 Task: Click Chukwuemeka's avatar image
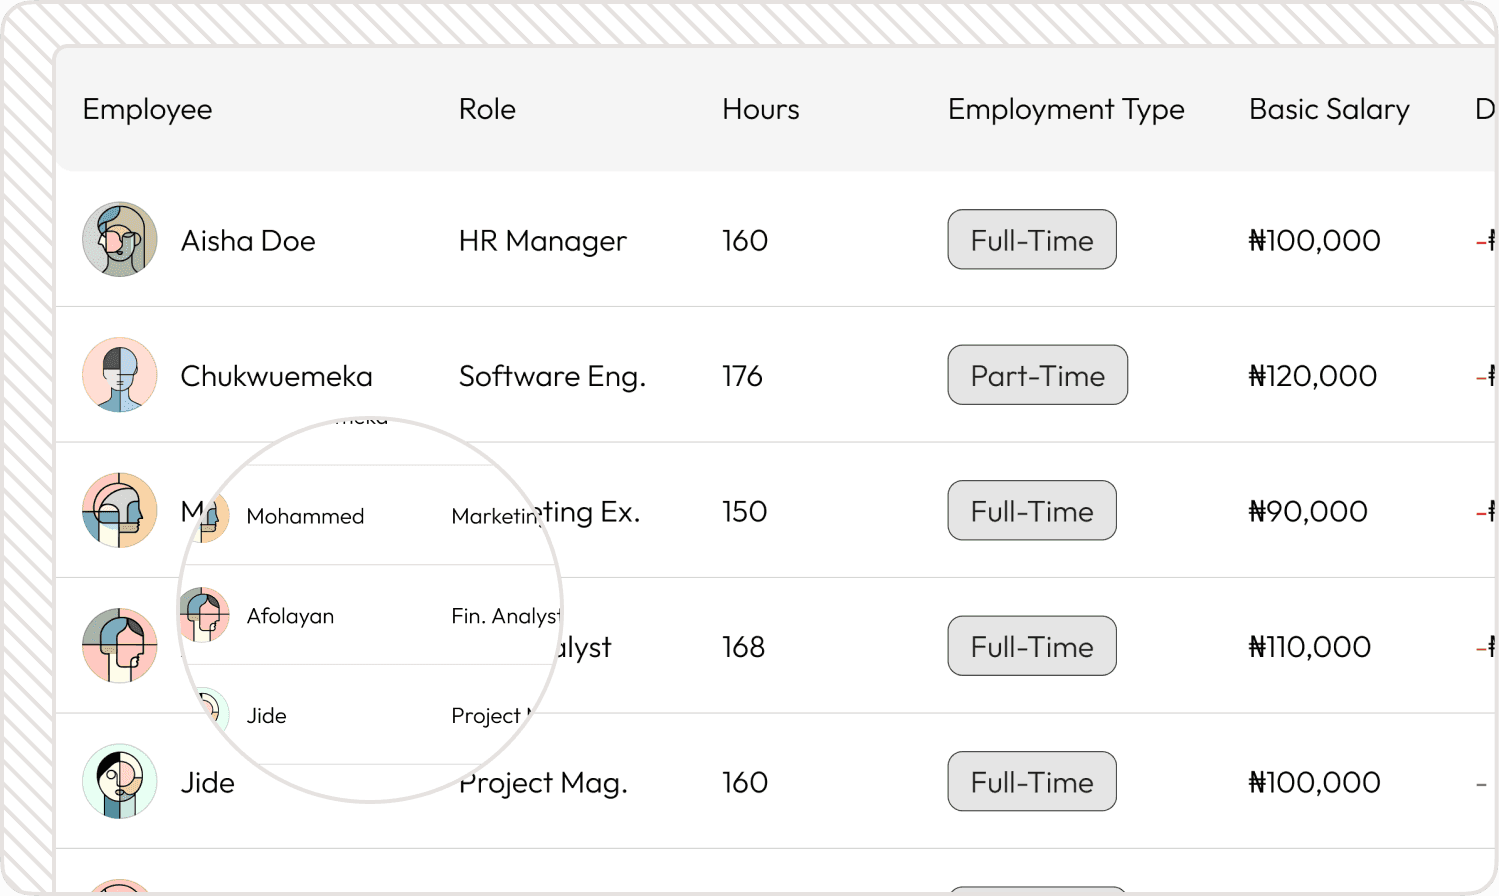[119, 375]
